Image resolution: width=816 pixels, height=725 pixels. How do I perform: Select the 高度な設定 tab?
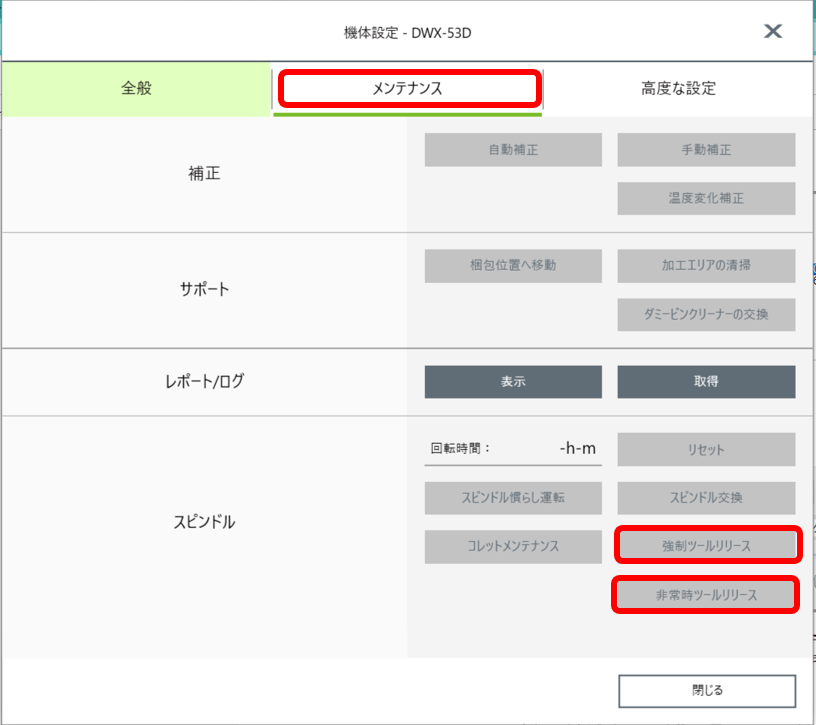tap(678, 88)
